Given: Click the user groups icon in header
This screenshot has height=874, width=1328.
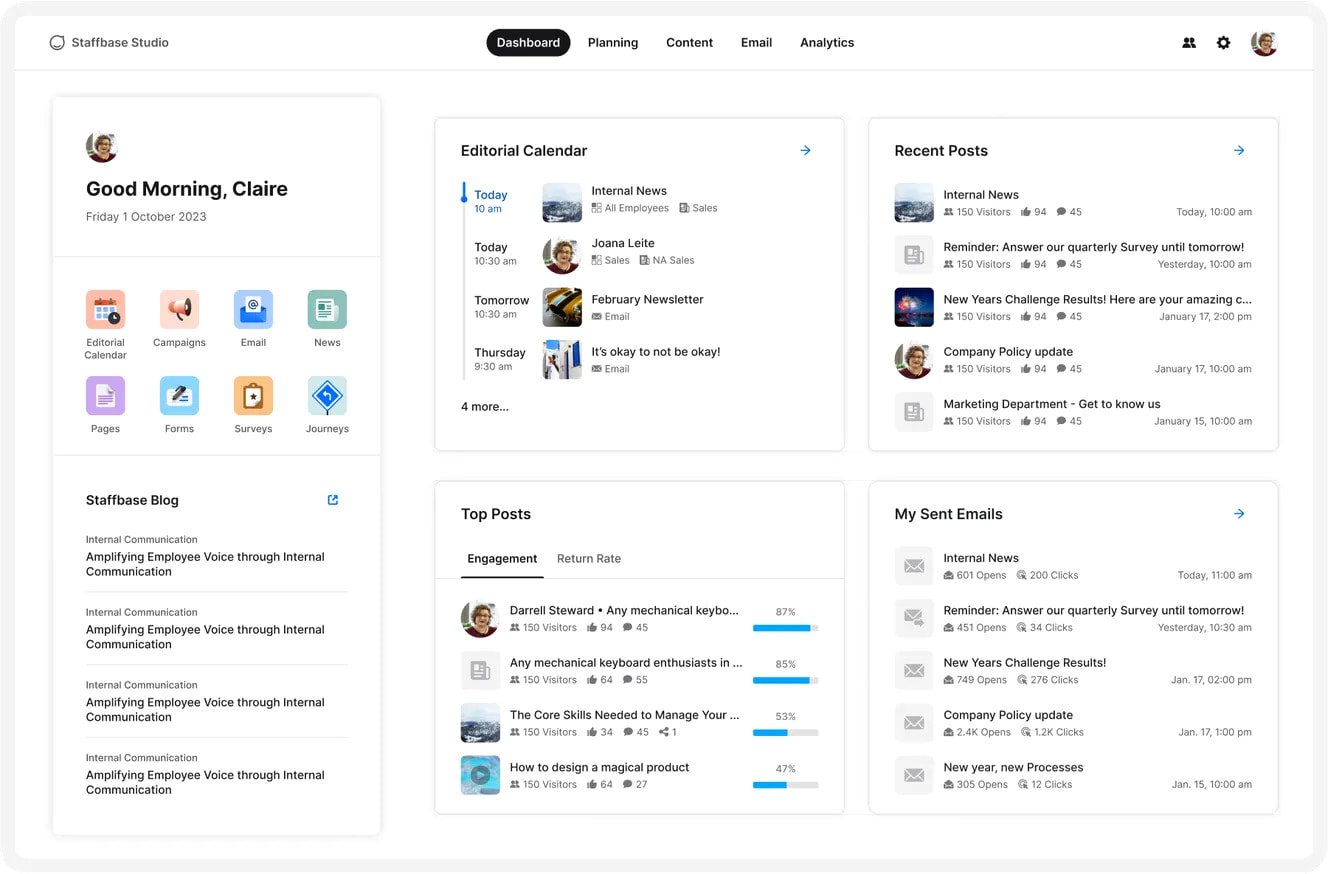Looking at the screenshot, I should pyautogui.click(x=1188, y=42).
